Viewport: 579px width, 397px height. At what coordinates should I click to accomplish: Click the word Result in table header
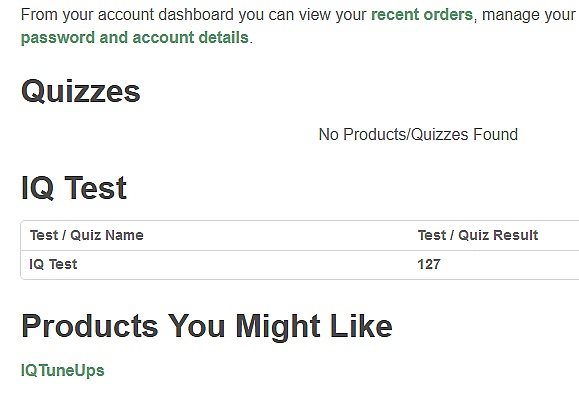pyautogui.click(x=516, y=235)
